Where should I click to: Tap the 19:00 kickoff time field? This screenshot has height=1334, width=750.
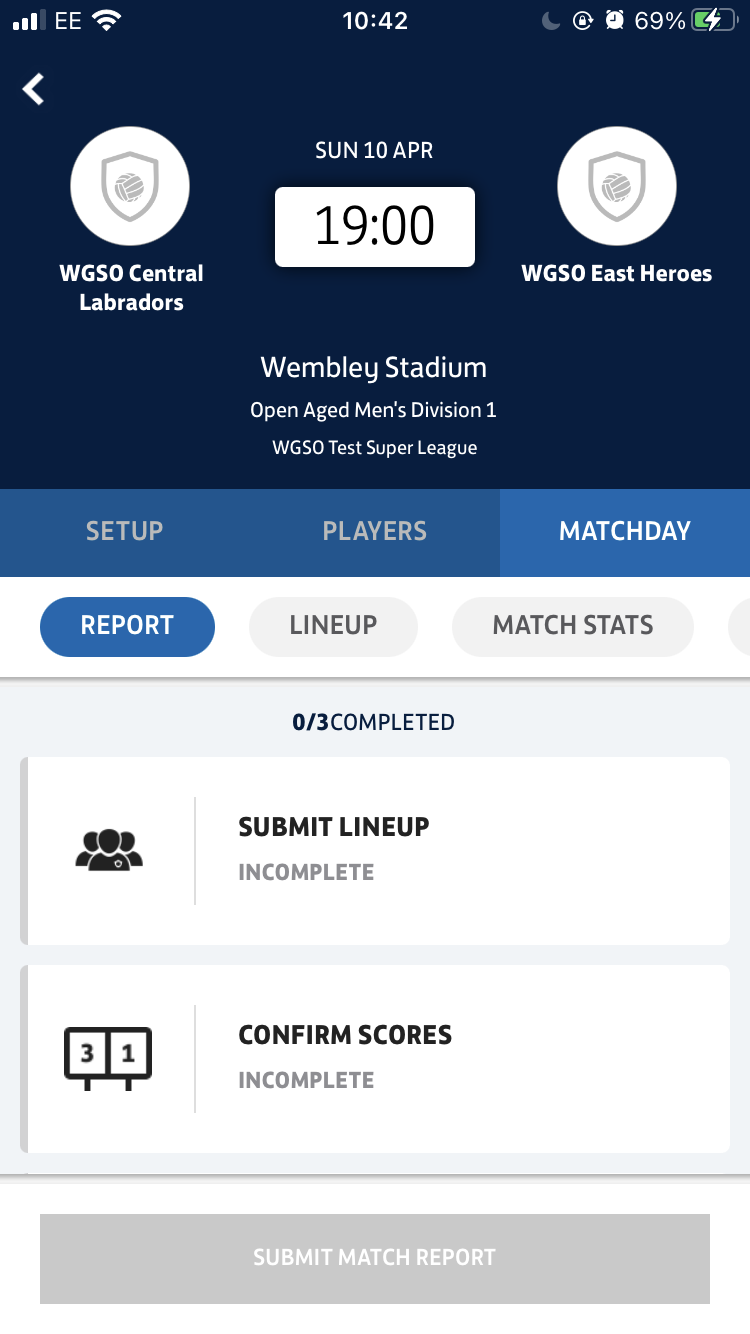pyautogui.click(x=374, y=227)
